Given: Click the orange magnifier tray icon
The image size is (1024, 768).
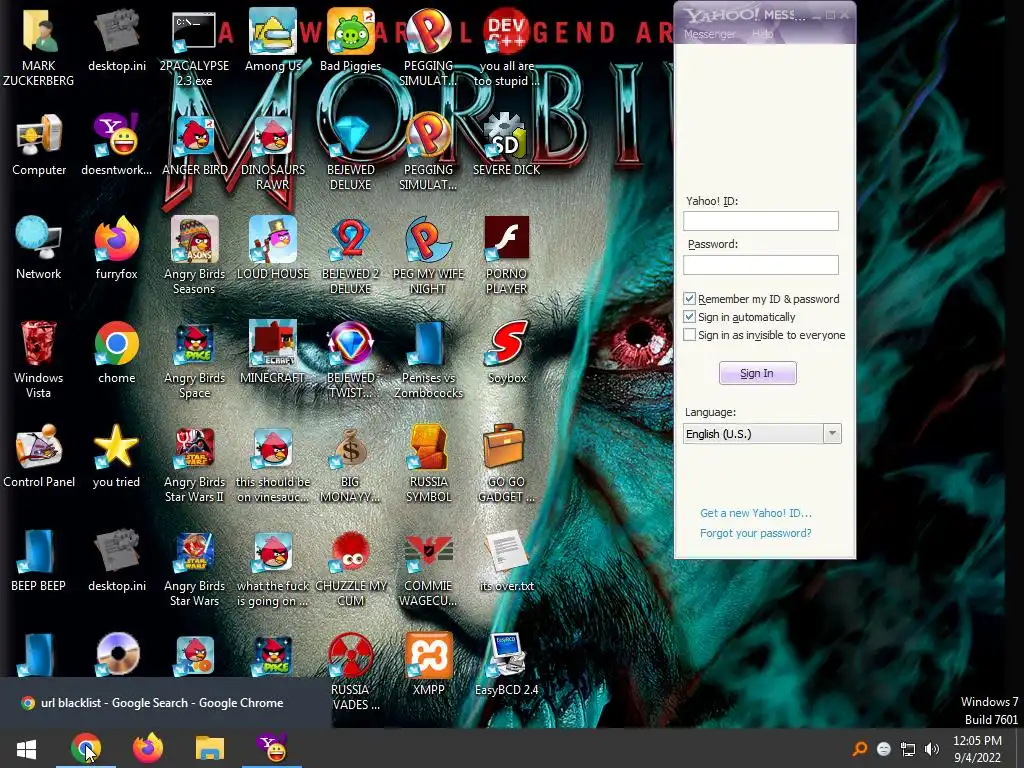Looking at the screenshot, I should click(x=860, y=749).
